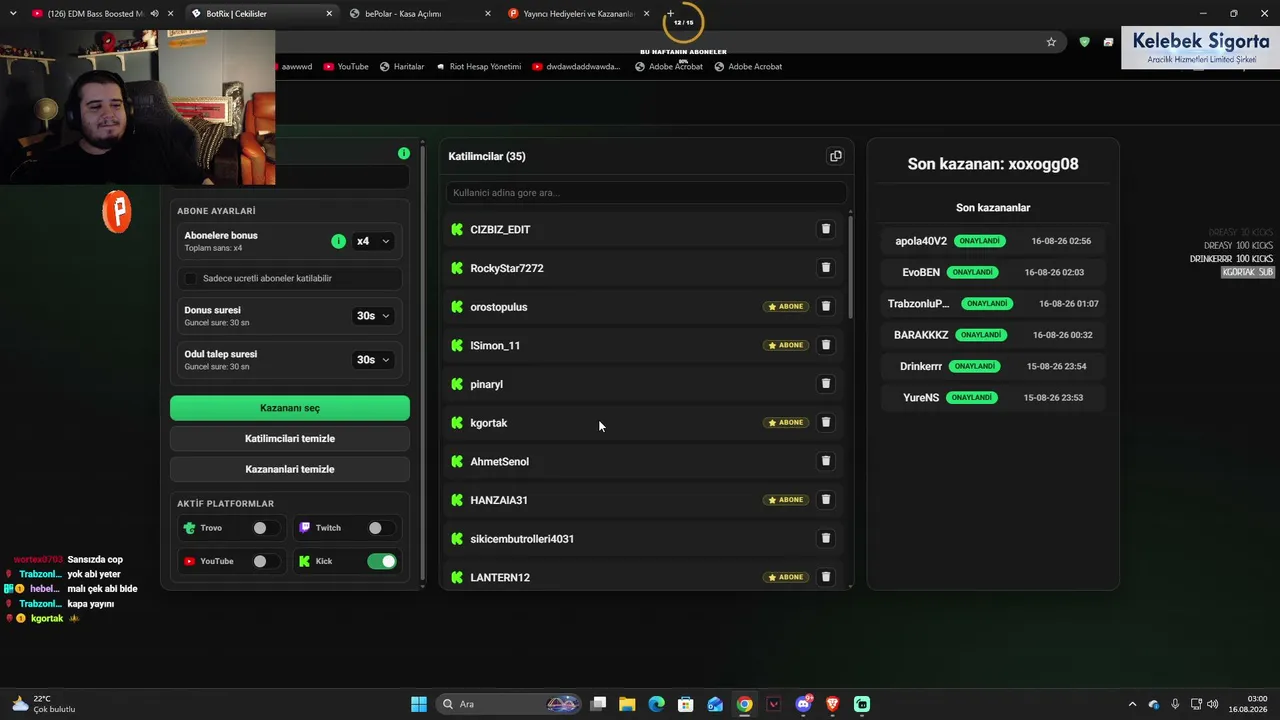The width and height of the screenshot is (1280, 720).
Task: Close the BotRix Cekilisler tab
Action: pos(329,14)
